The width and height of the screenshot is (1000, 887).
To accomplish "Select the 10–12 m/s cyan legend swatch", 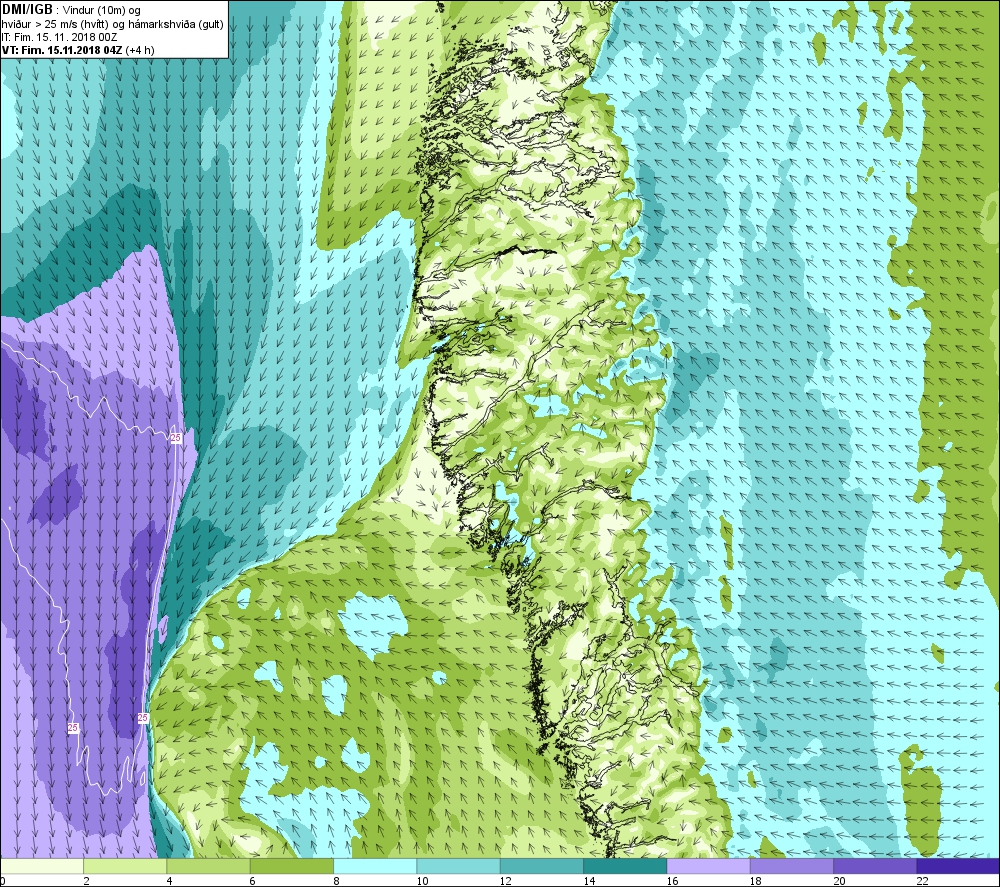I will (x=459, y=866).
